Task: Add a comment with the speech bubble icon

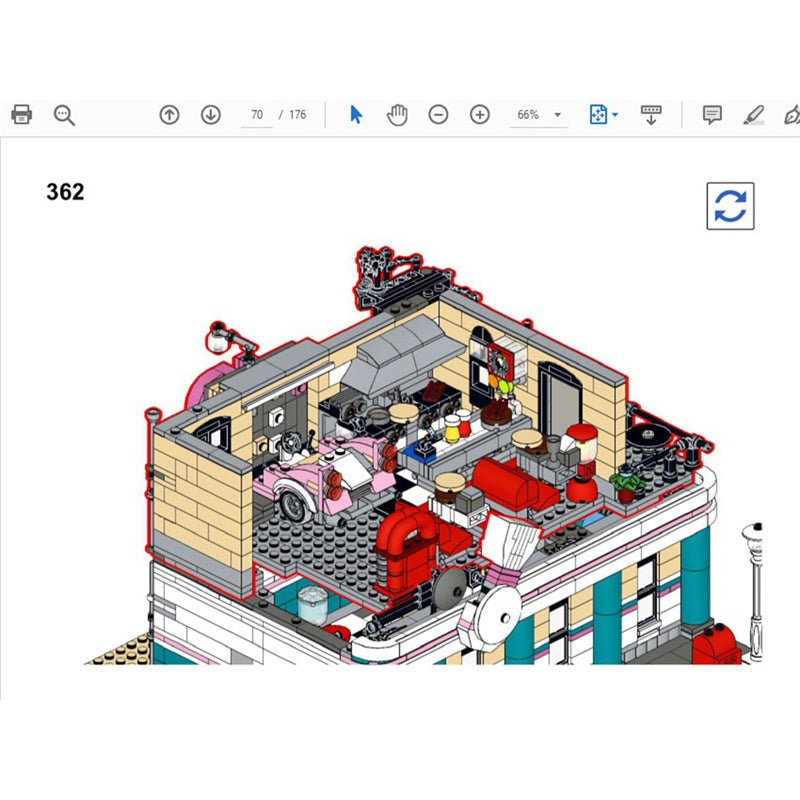Action: click(712, 114)
